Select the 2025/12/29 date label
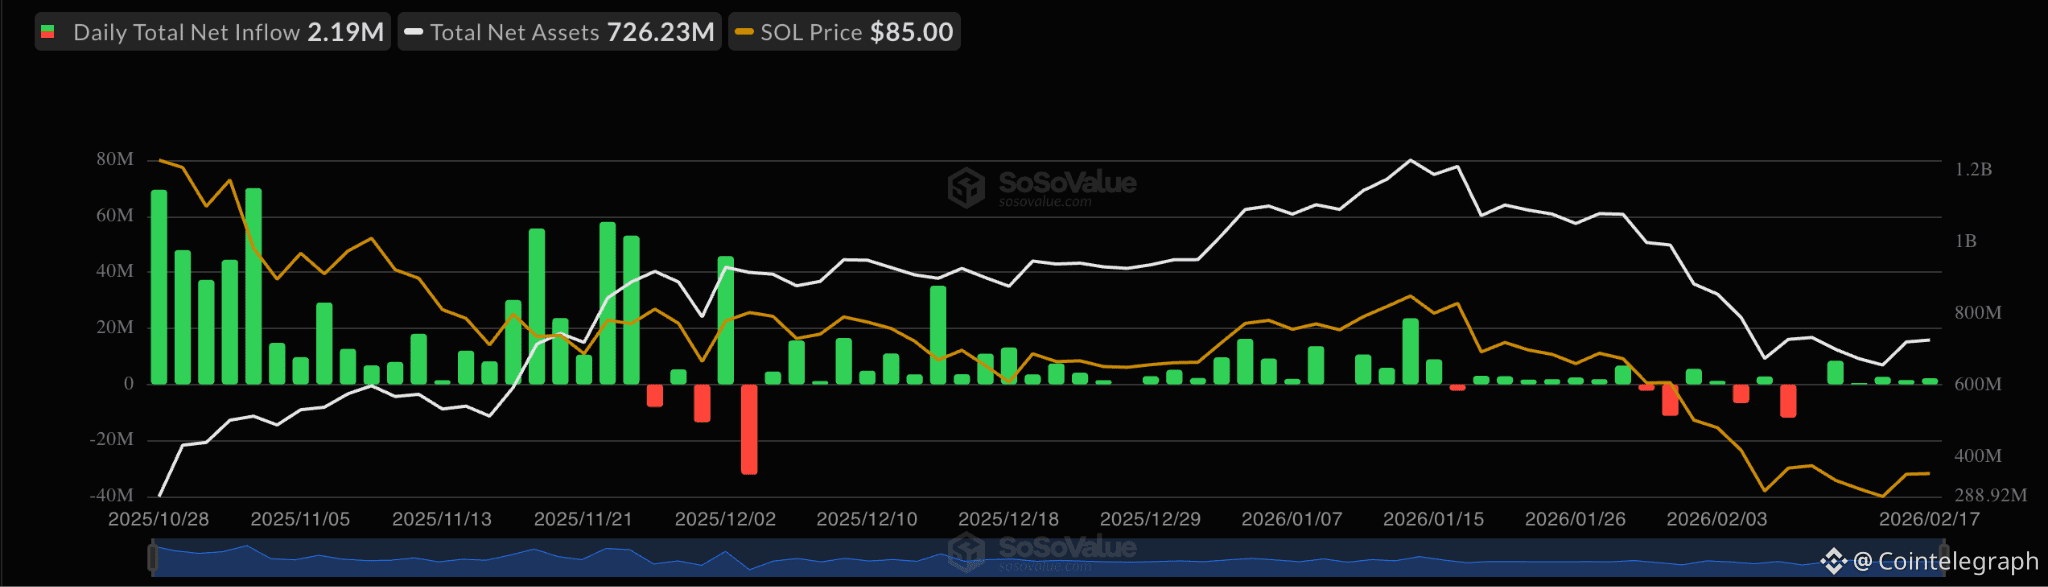2048x587 pixels. [x=1150, y=519]
